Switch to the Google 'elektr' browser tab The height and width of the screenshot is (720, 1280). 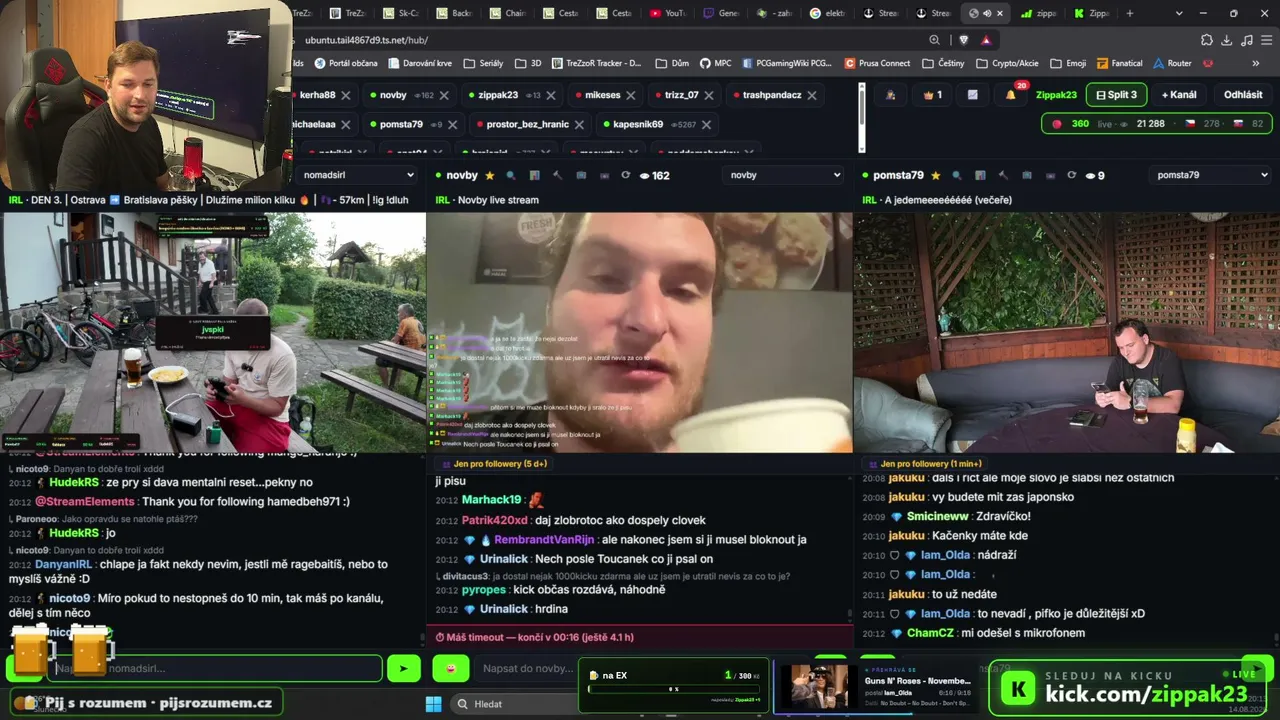[x=829, y=13]
